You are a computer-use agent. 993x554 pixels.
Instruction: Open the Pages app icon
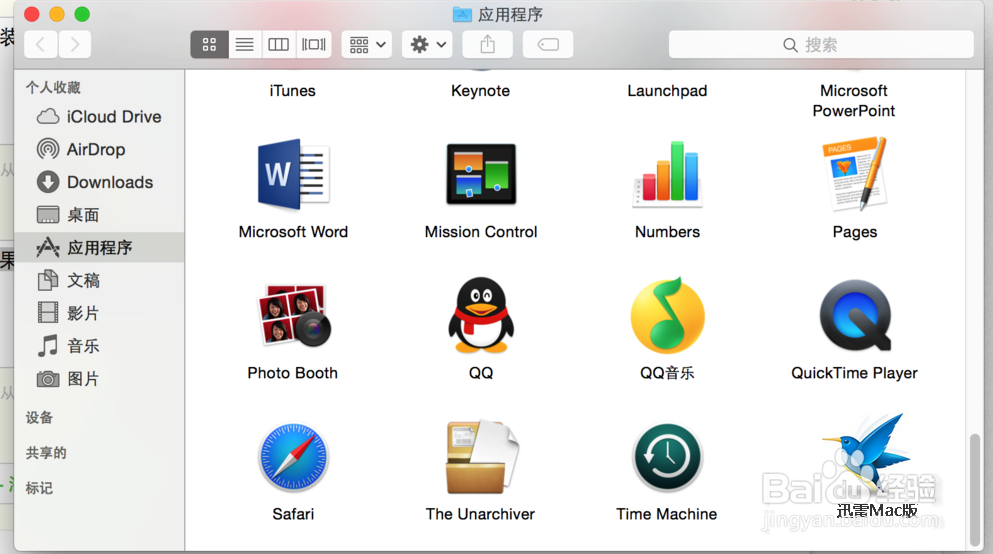(855, 174)
